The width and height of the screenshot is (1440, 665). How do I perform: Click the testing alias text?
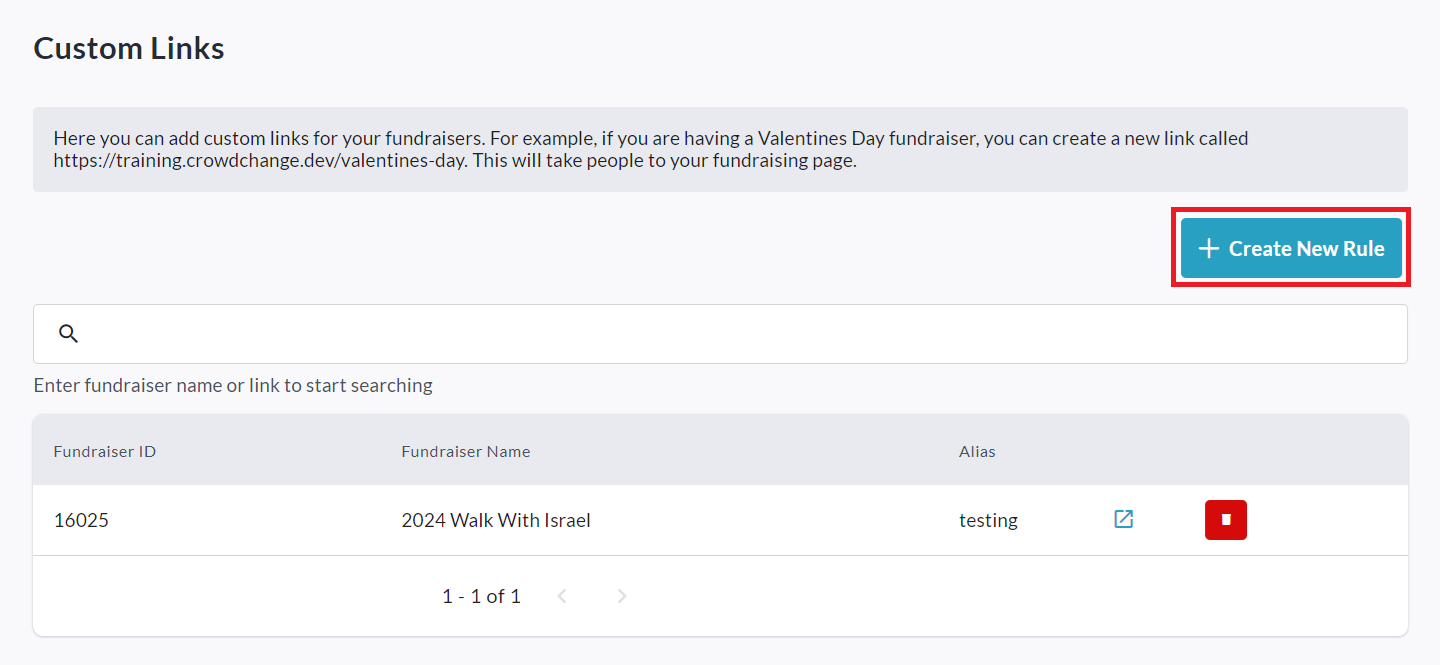[x=988, y=520]
